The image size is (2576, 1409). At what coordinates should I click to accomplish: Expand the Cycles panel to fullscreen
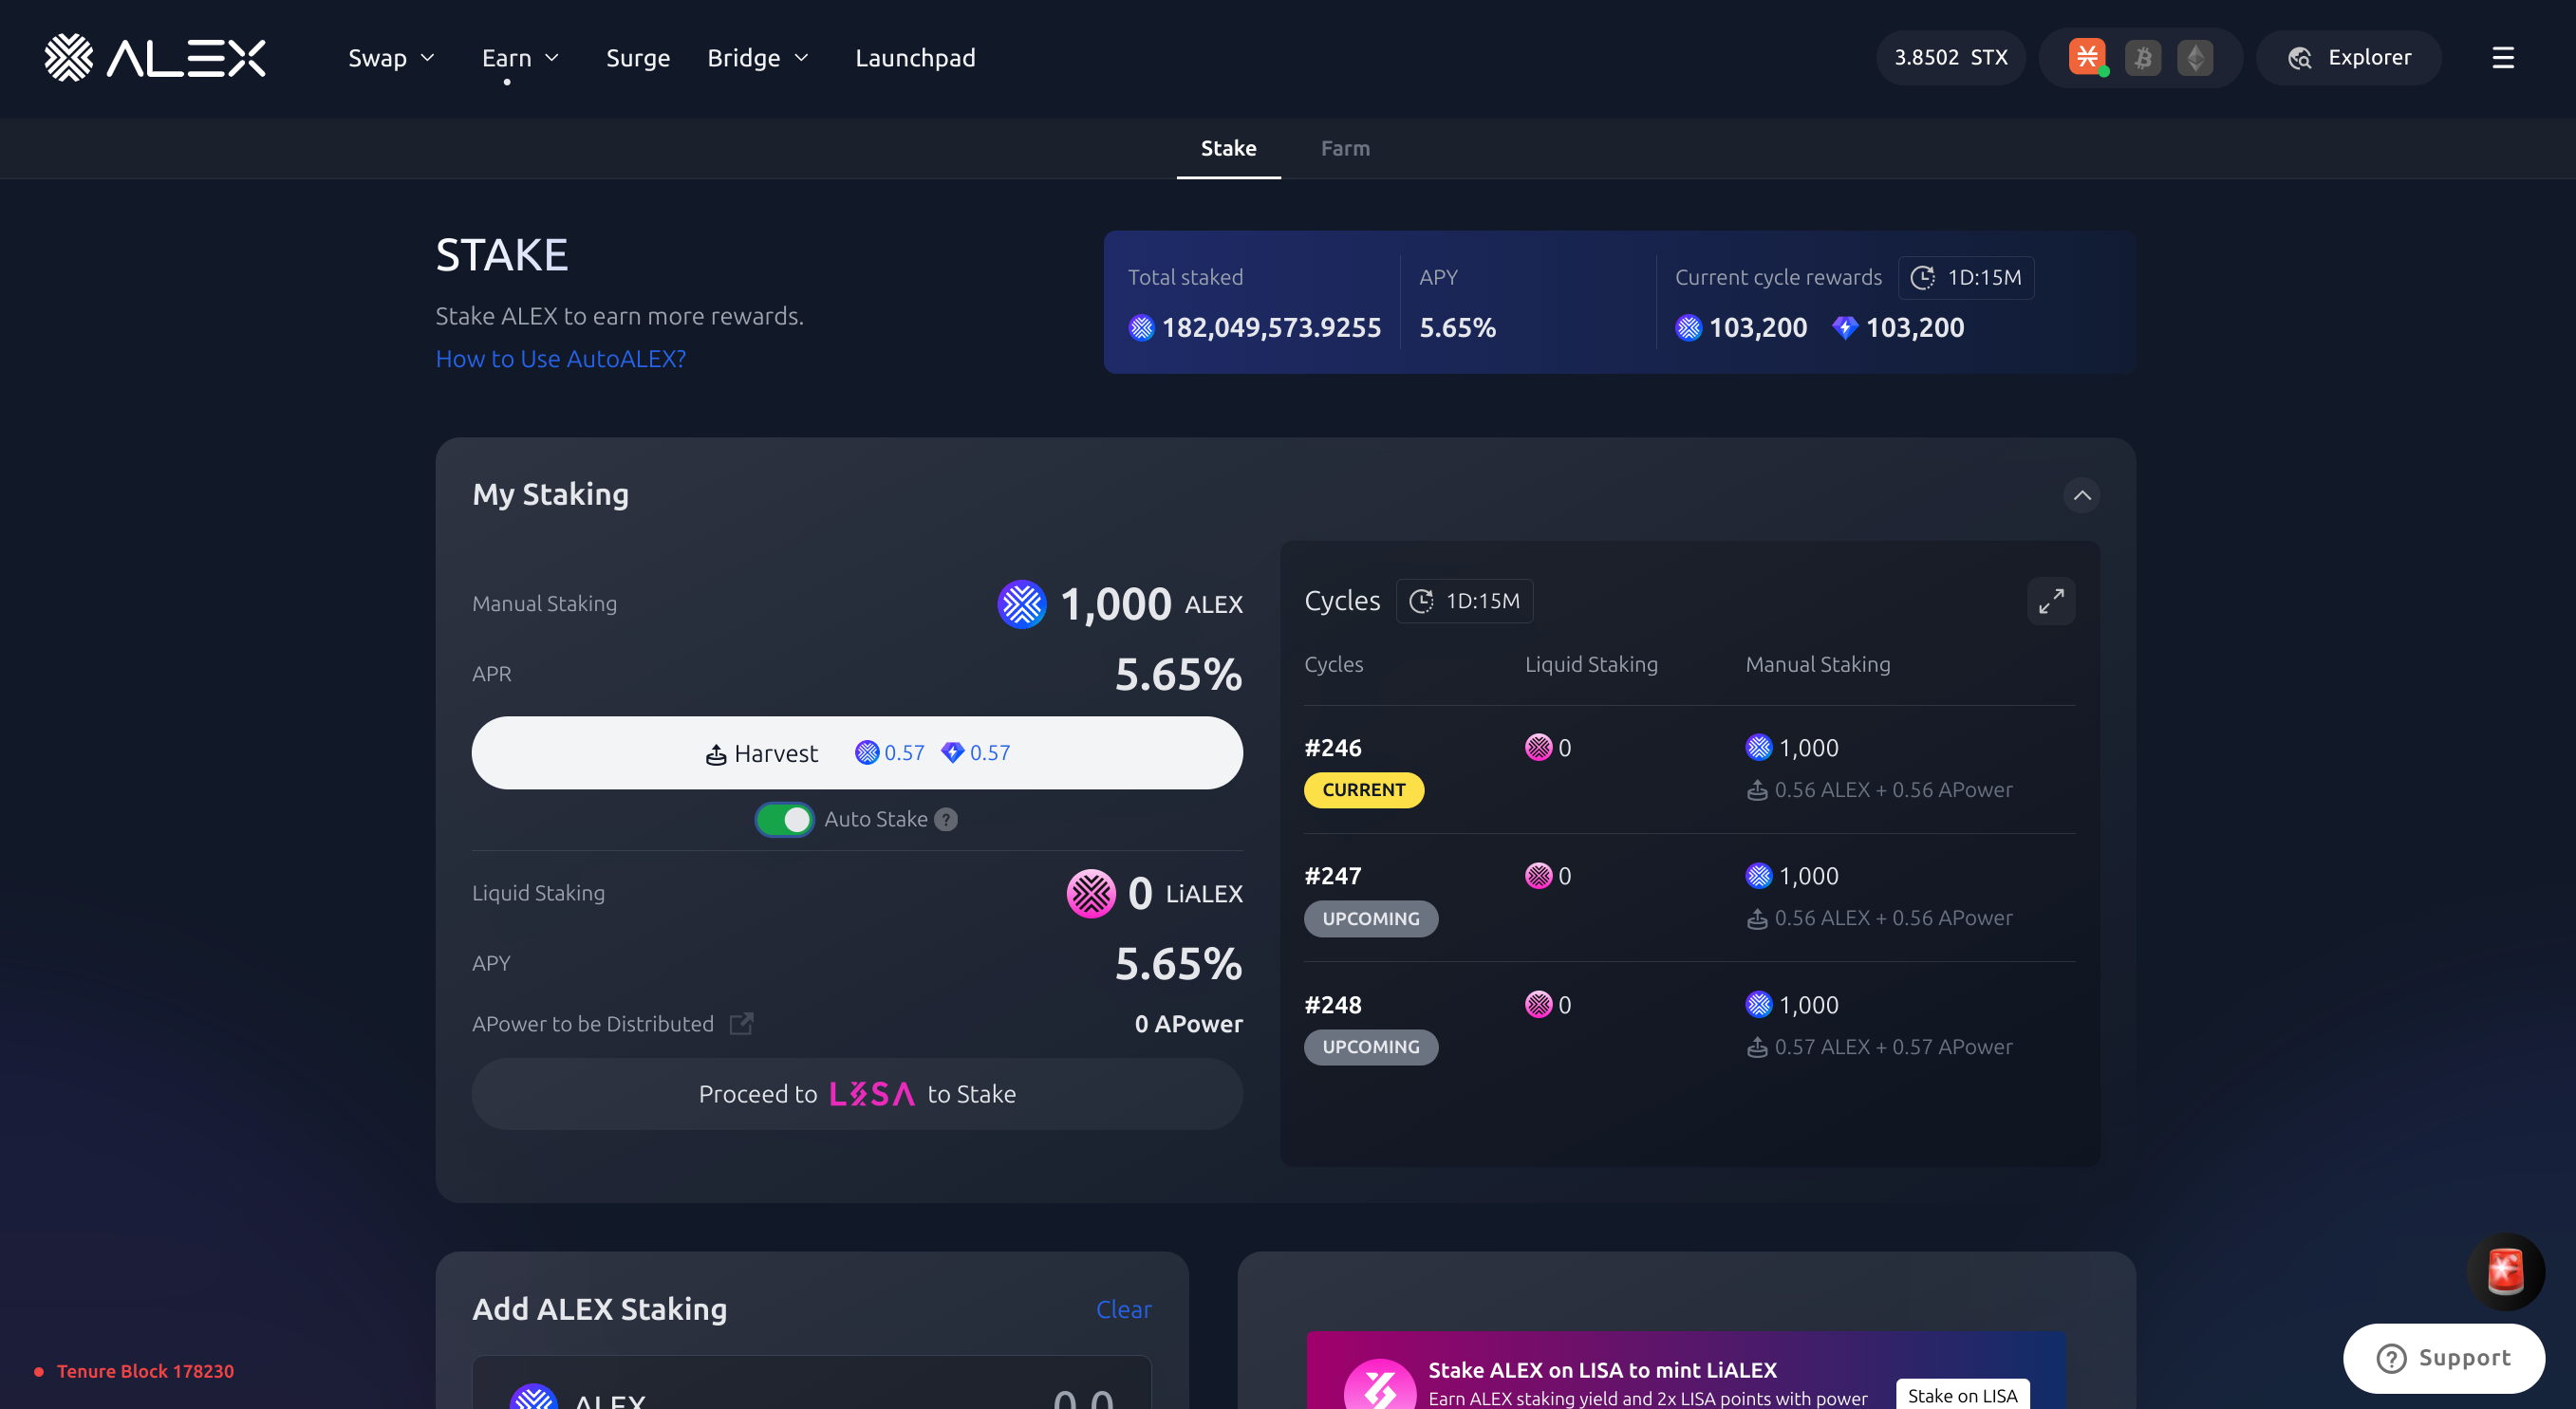[2050, 601]
